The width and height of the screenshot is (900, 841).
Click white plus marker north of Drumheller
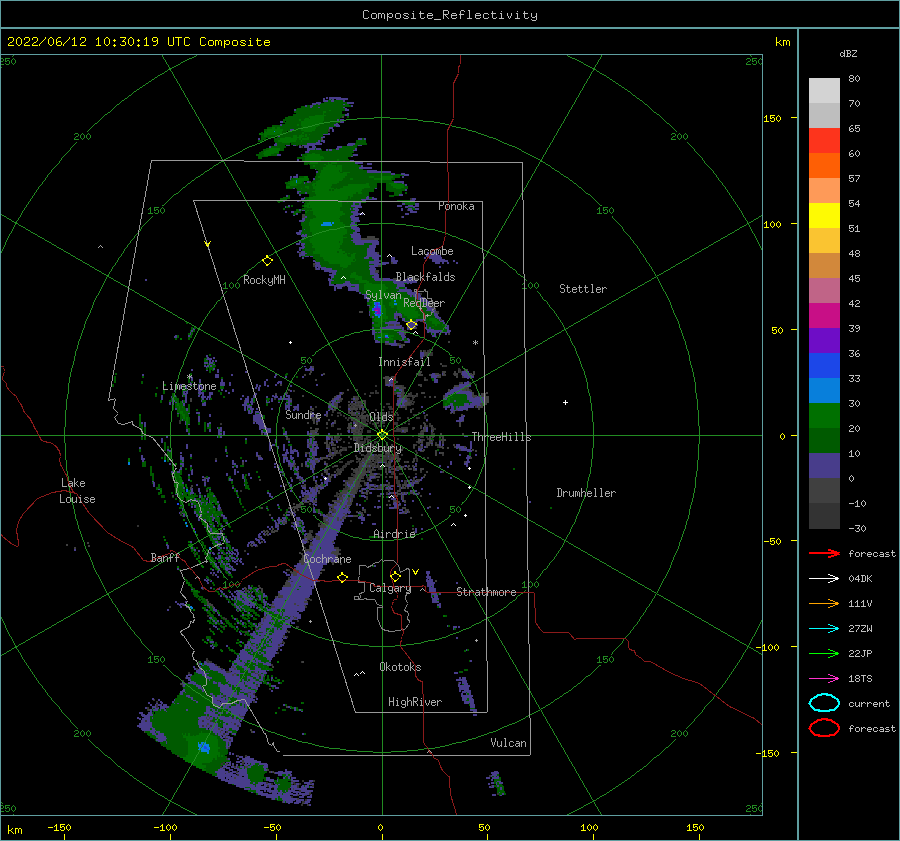click(565, 402)
